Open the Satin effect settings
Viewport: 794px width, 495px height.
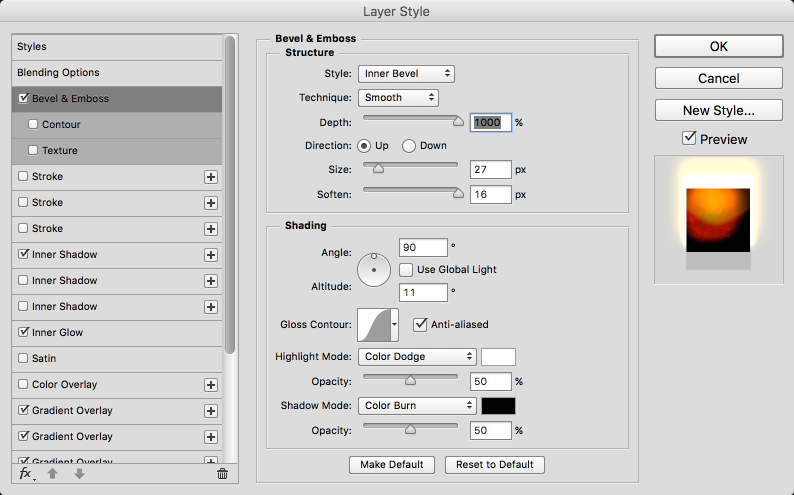[44, 359]
